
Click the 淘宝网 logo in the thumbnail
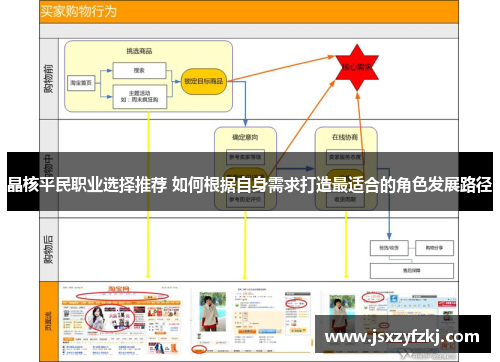(x=119, y=289)
